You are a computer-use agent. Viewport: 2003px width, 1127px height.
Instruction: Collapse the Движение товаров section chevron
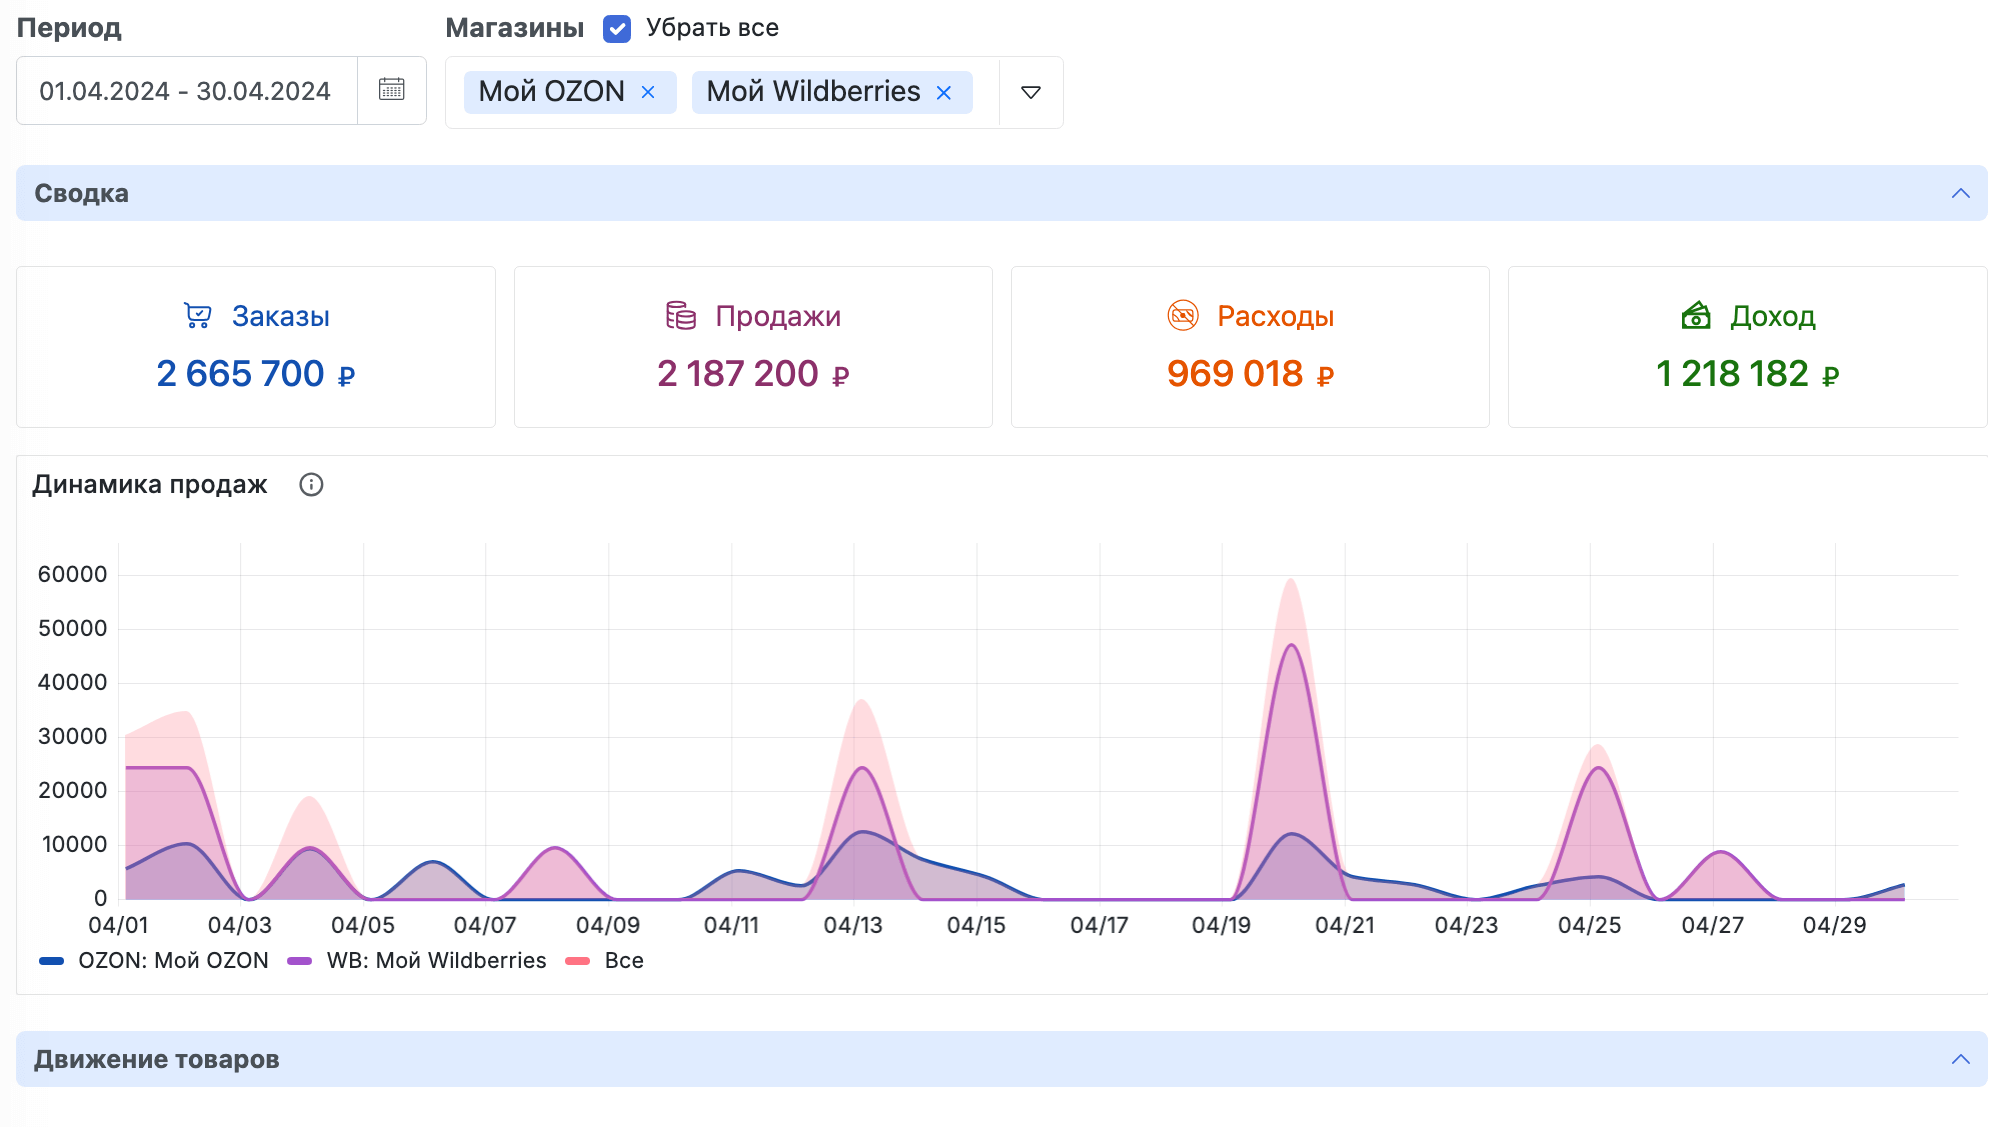[1961, 1059]
